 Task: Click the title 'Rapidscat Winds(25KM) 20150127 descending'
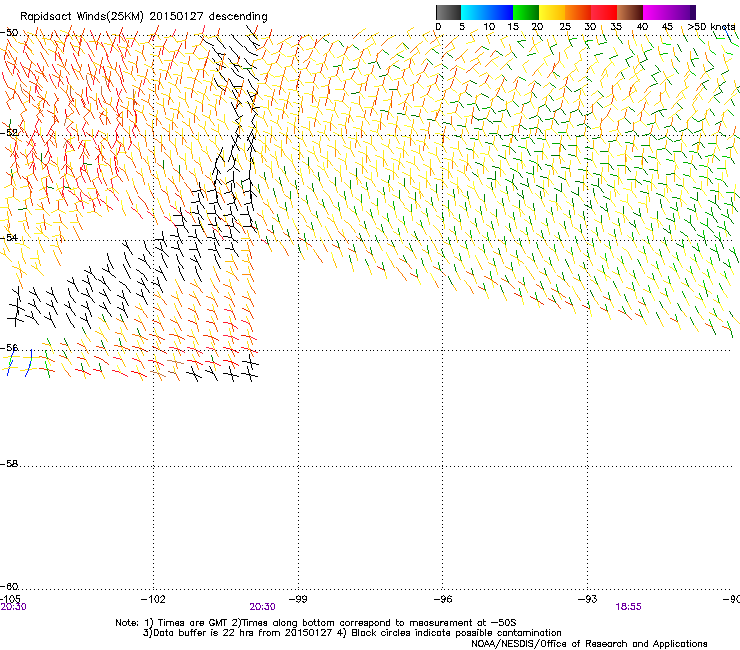[143, 16]
